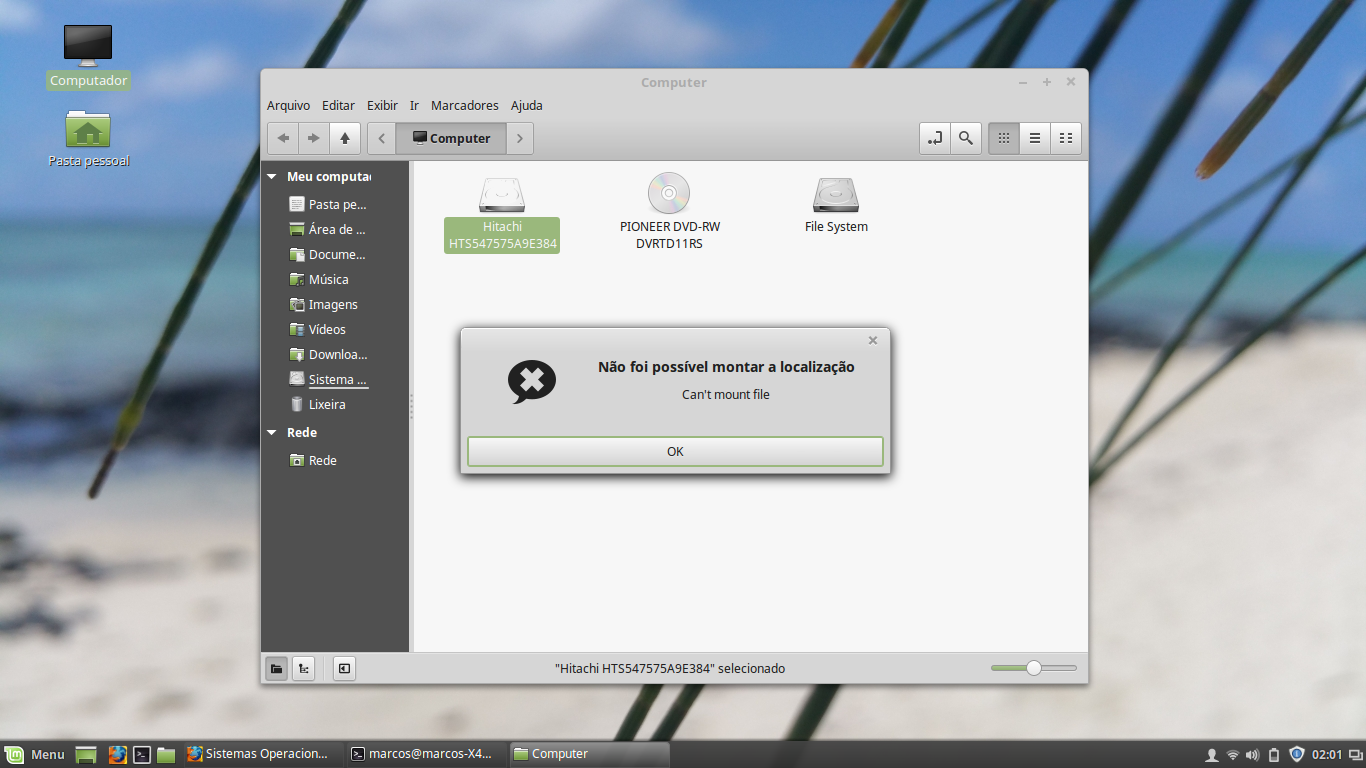1366x768 pixels.
Task: Open the Ajuda menu
Action: tap(527, 105)
